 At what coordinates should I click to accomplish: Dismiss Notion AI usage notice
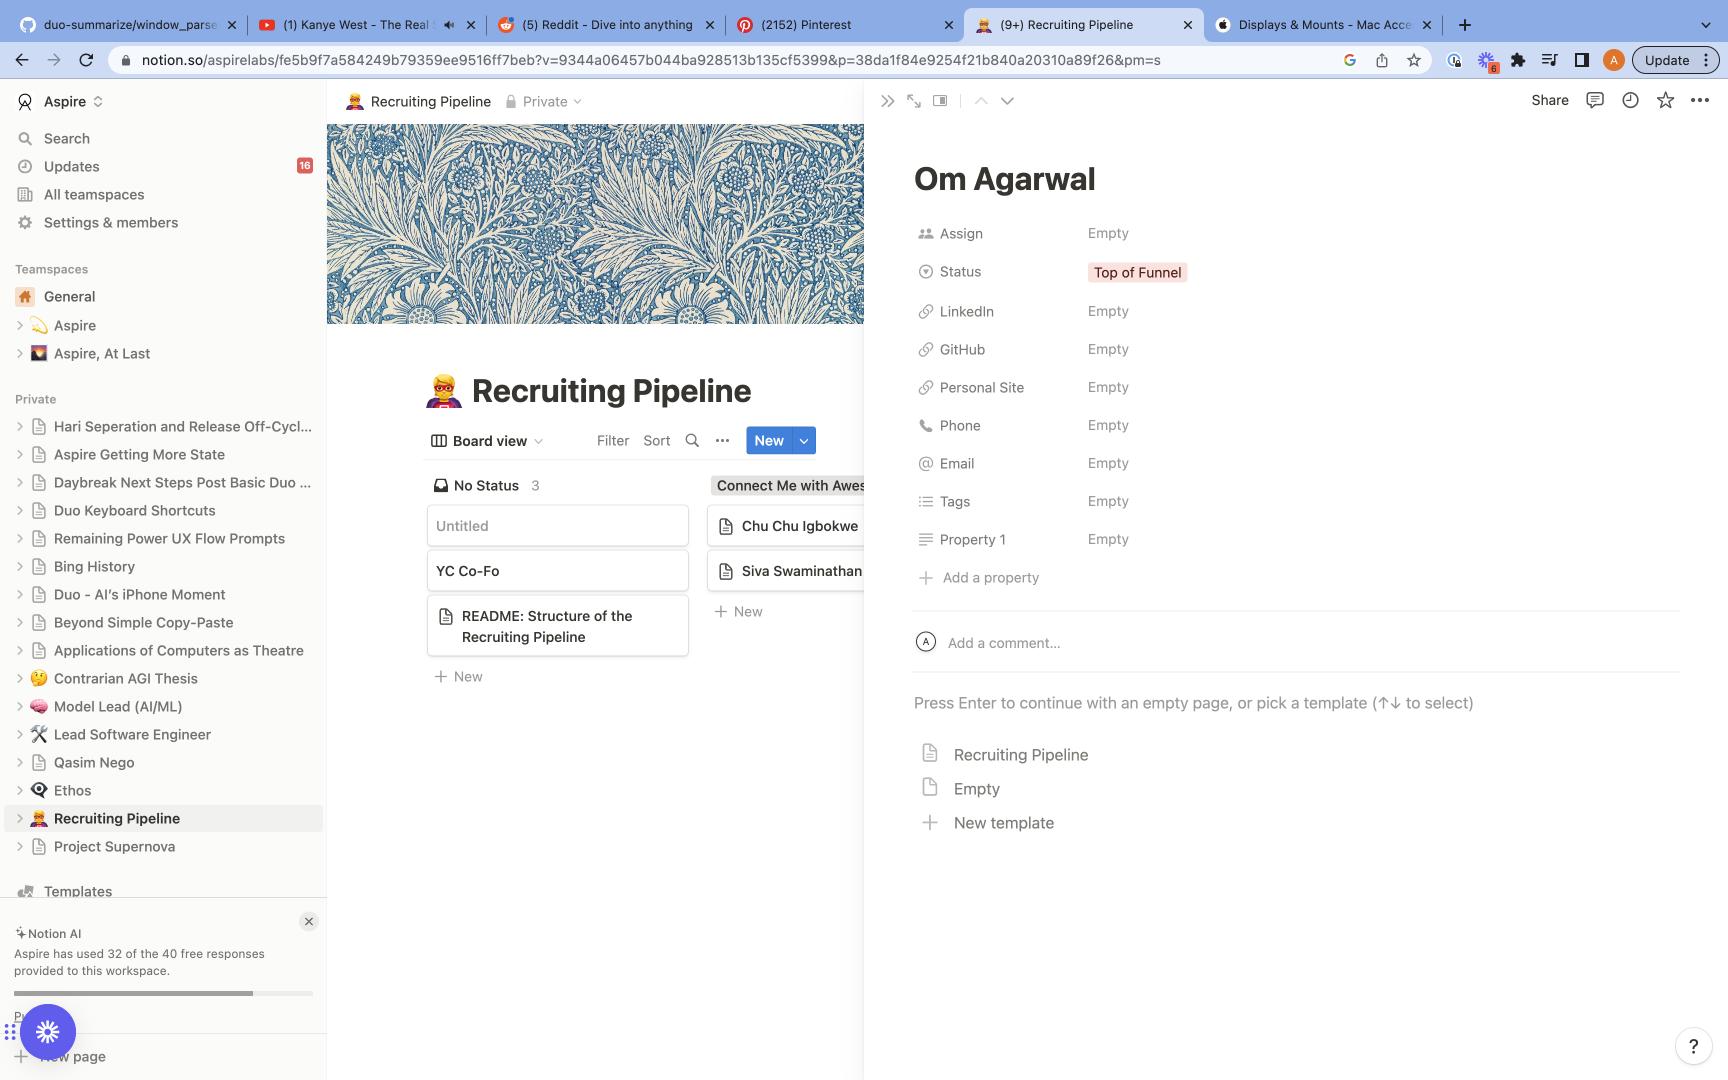click(x=309, y=921)
